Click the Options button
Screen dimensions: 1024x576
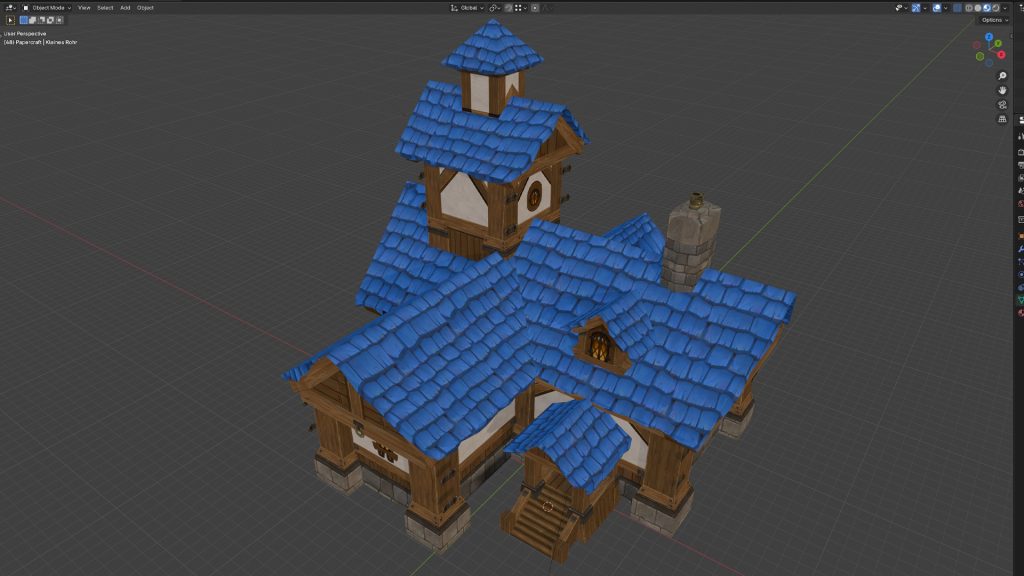coord(993,20)
